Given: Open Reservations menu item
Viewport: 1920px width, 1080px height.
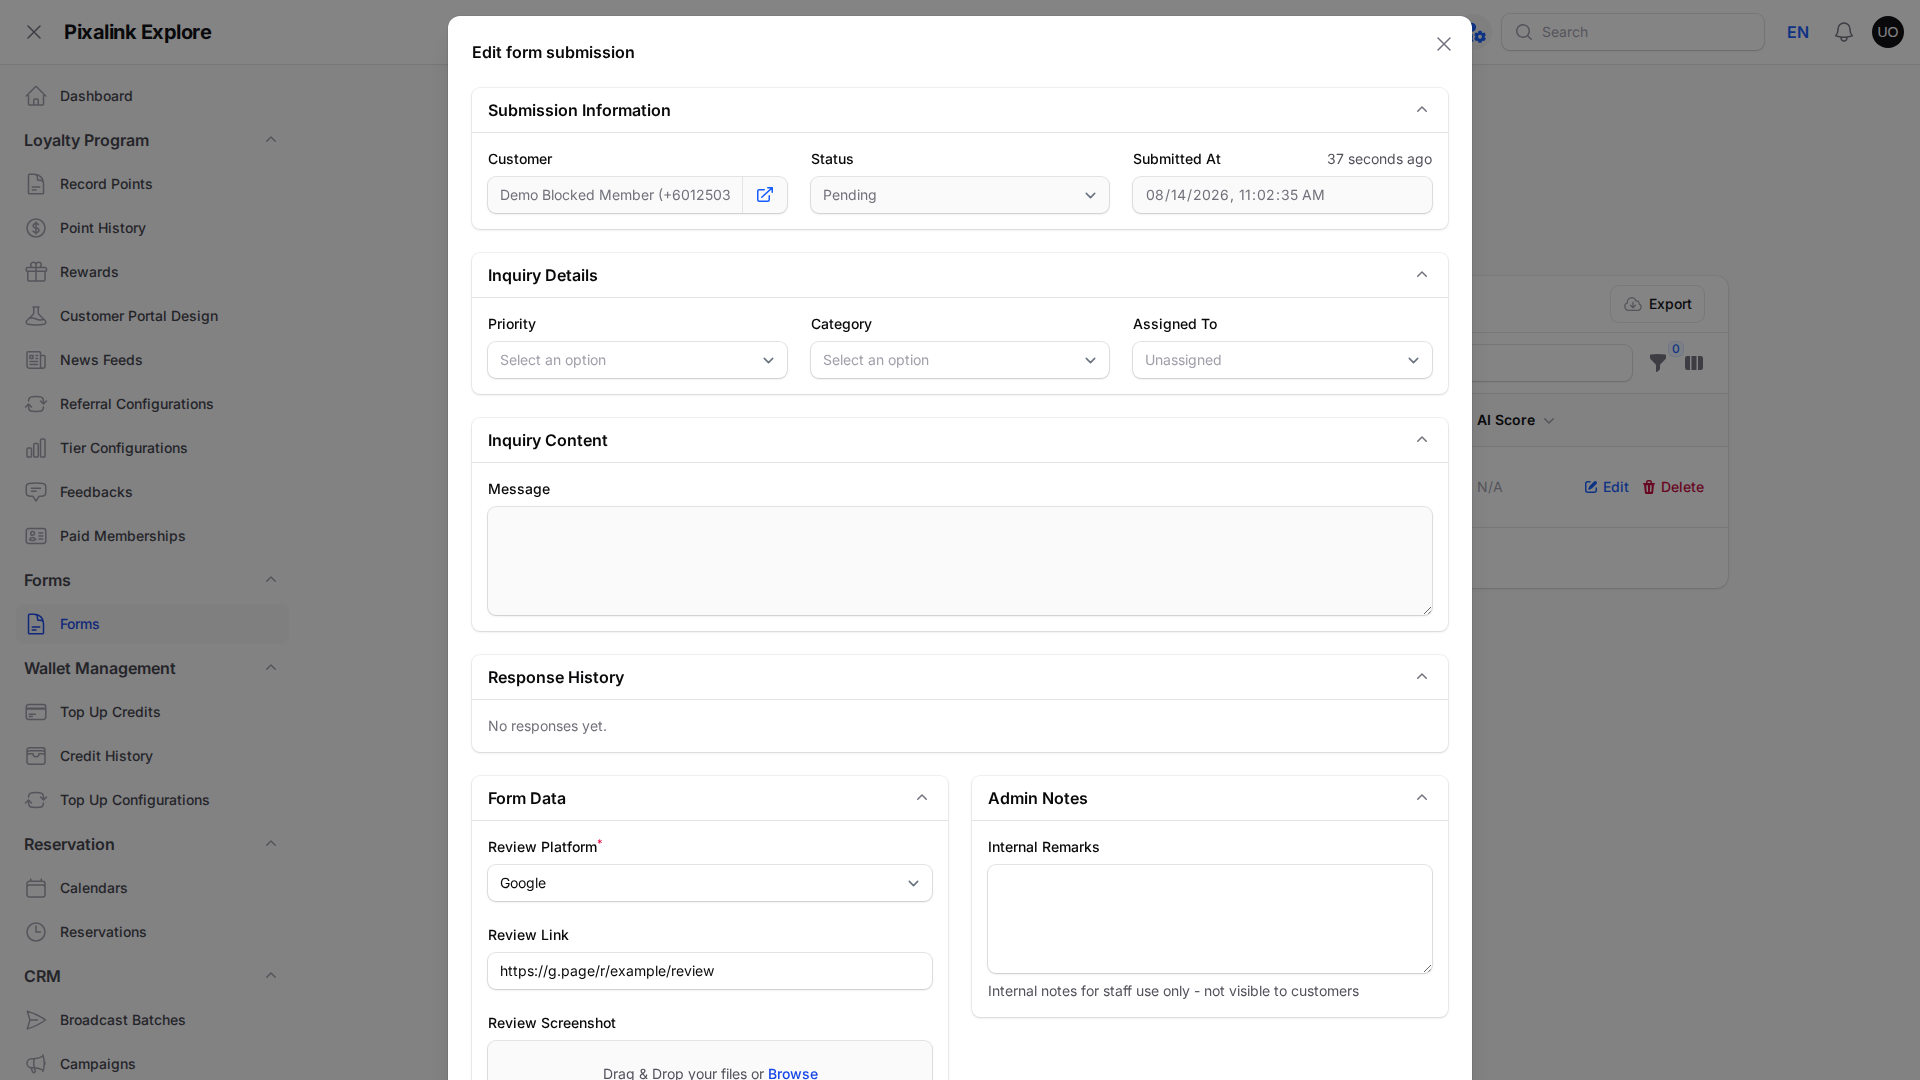Looking at the screenshot, I should [x=152, y=932].
